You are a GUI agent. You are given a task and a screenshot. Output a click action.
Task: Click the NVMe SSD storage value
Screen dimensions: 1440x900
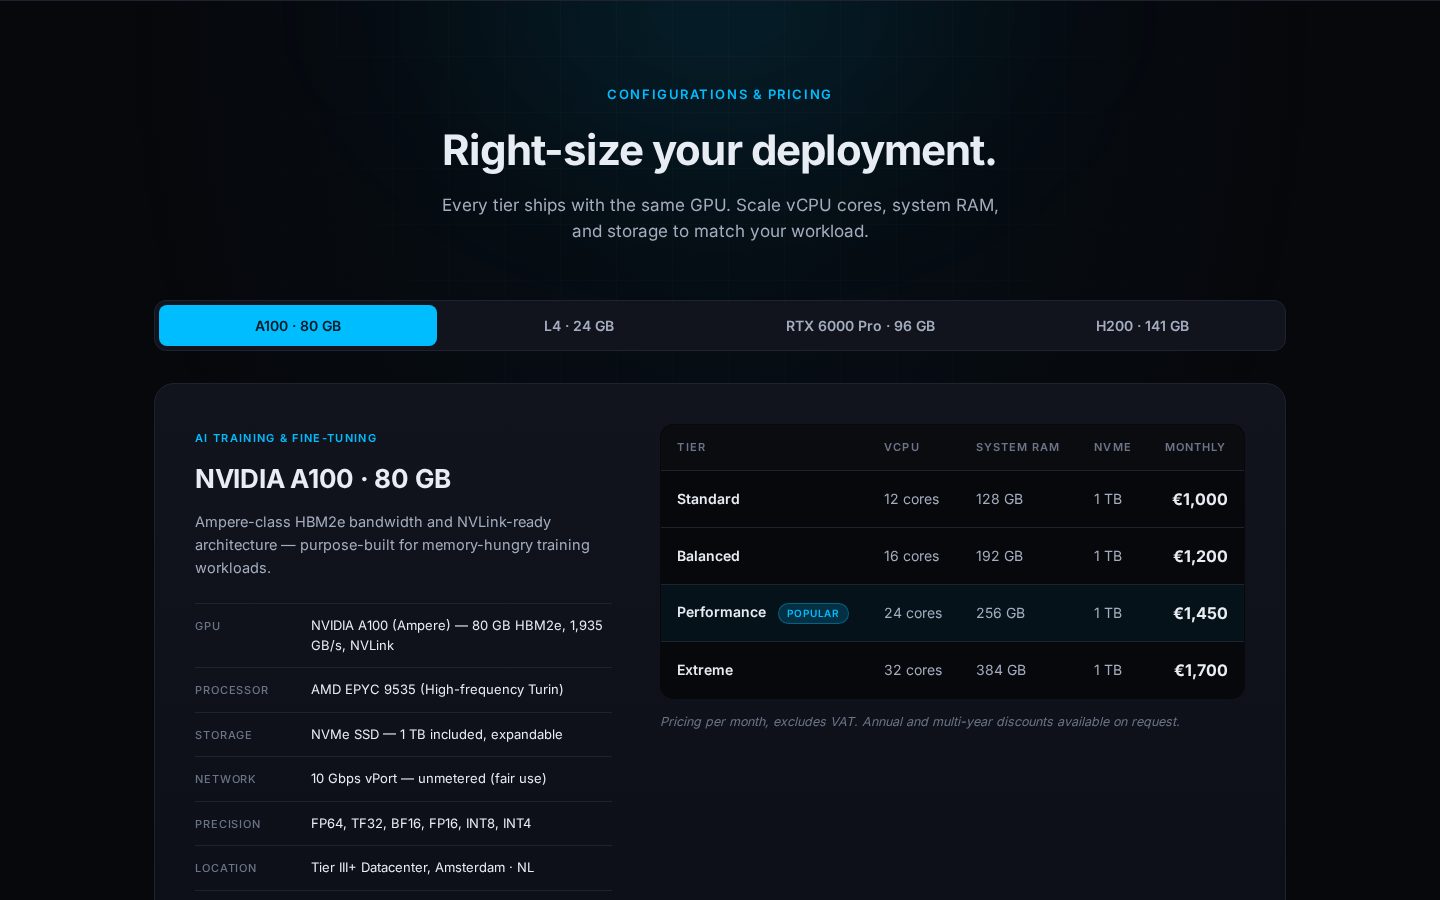tap(437, 734)
